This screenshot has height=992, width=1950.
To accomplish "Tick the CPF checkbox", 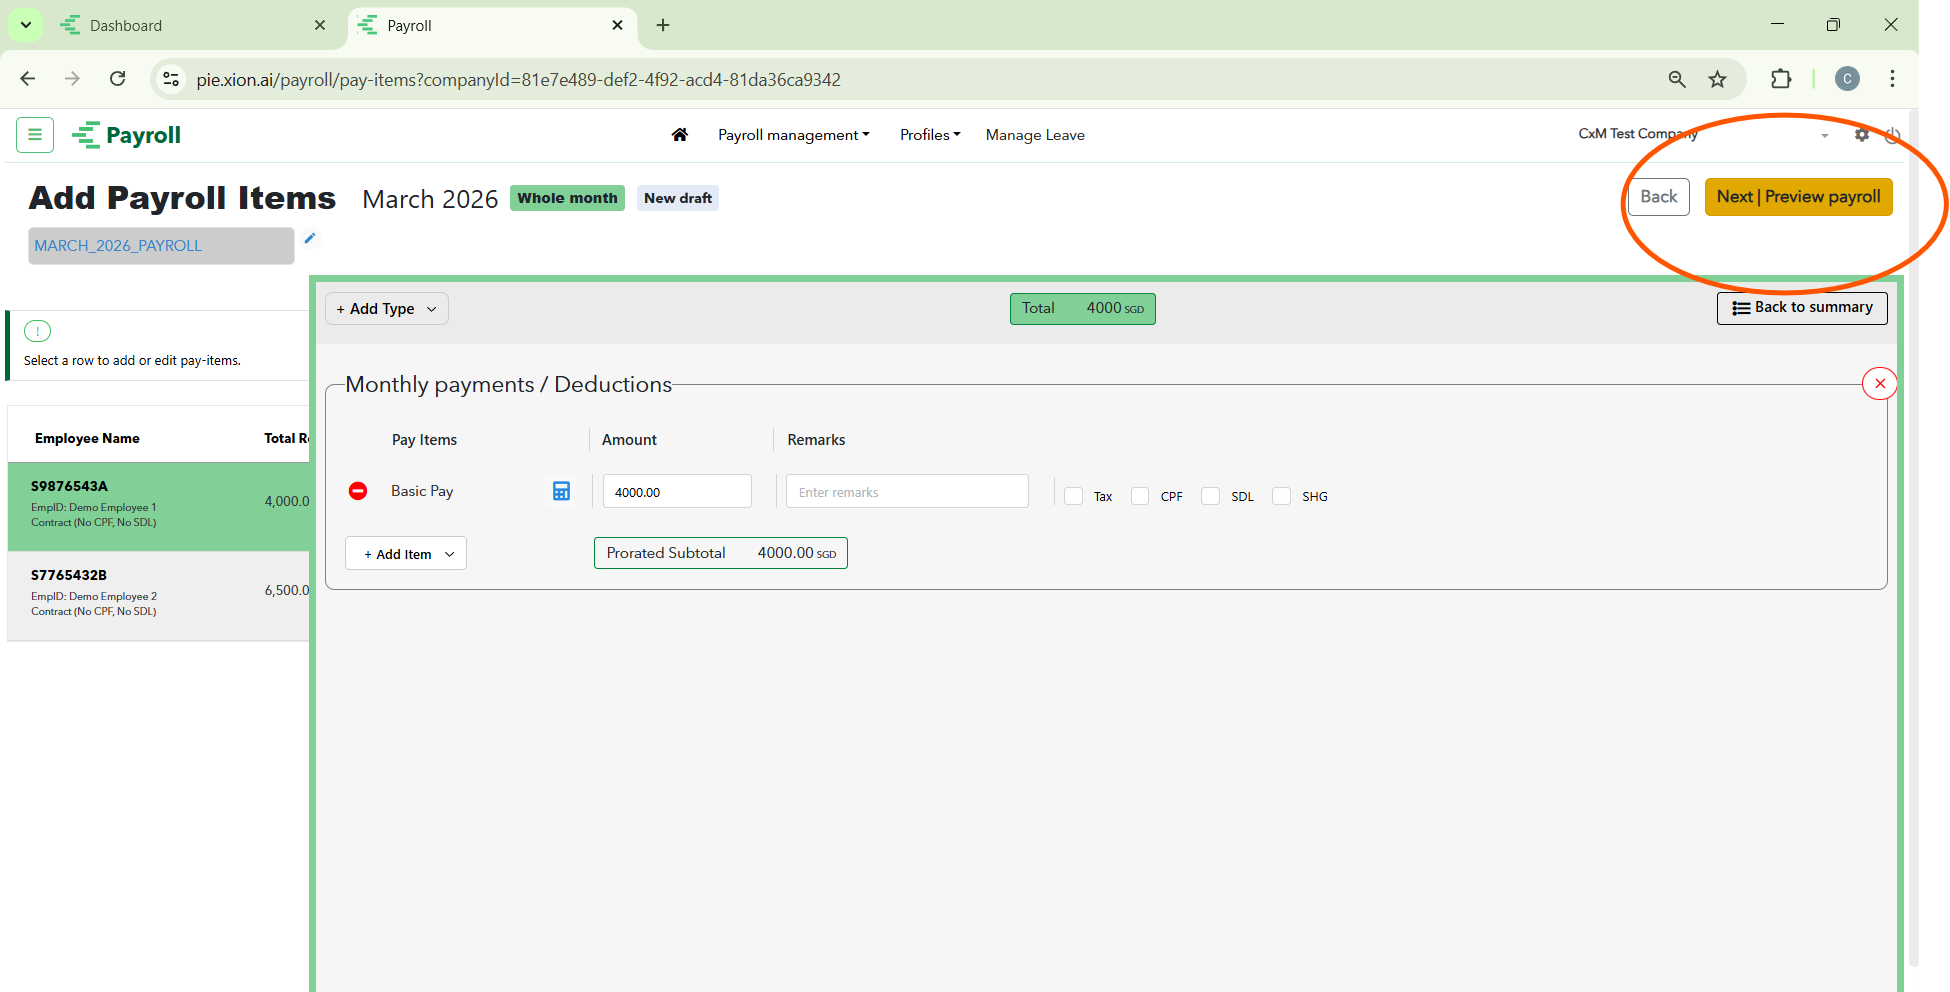I will click(1140, 496).
